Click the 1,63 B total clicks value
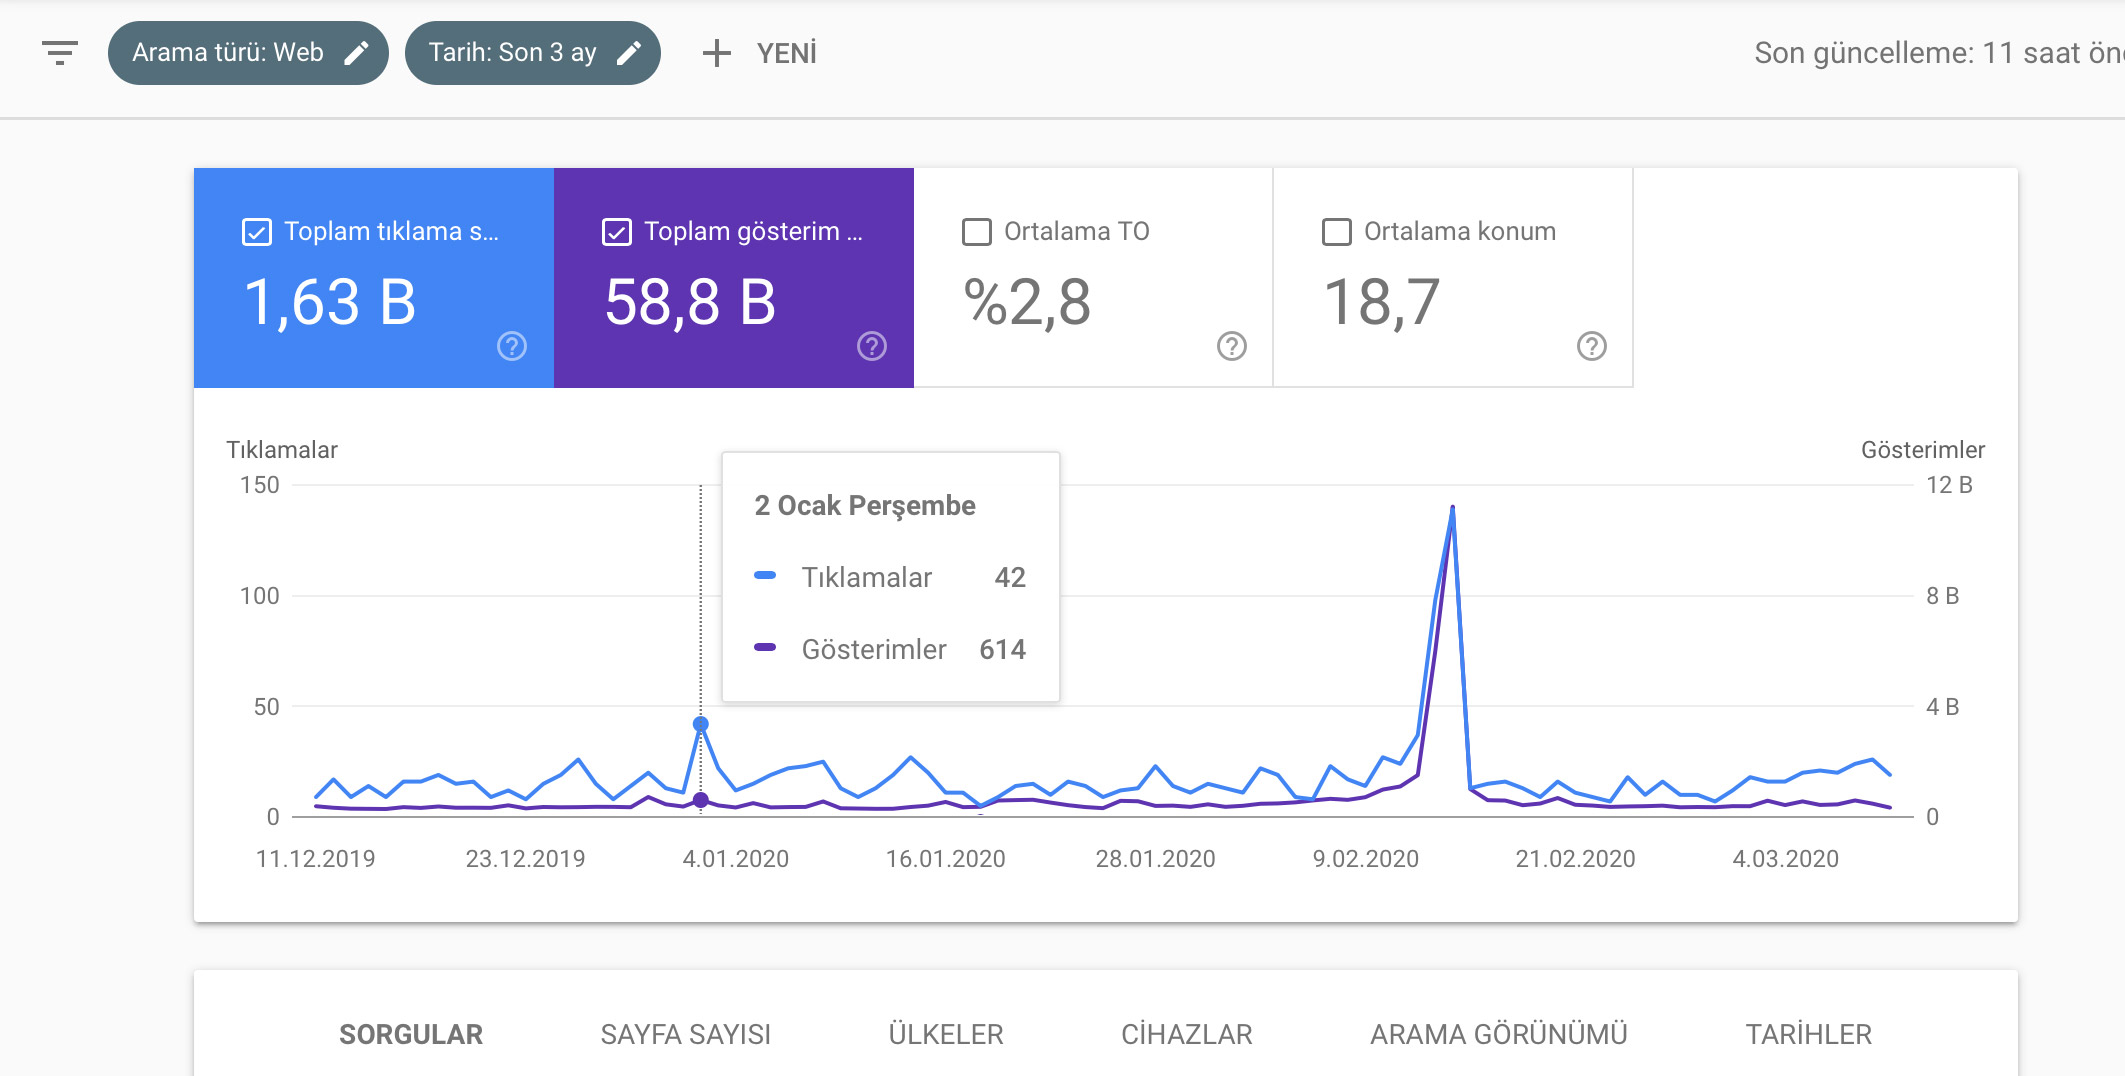 [330, 302]
